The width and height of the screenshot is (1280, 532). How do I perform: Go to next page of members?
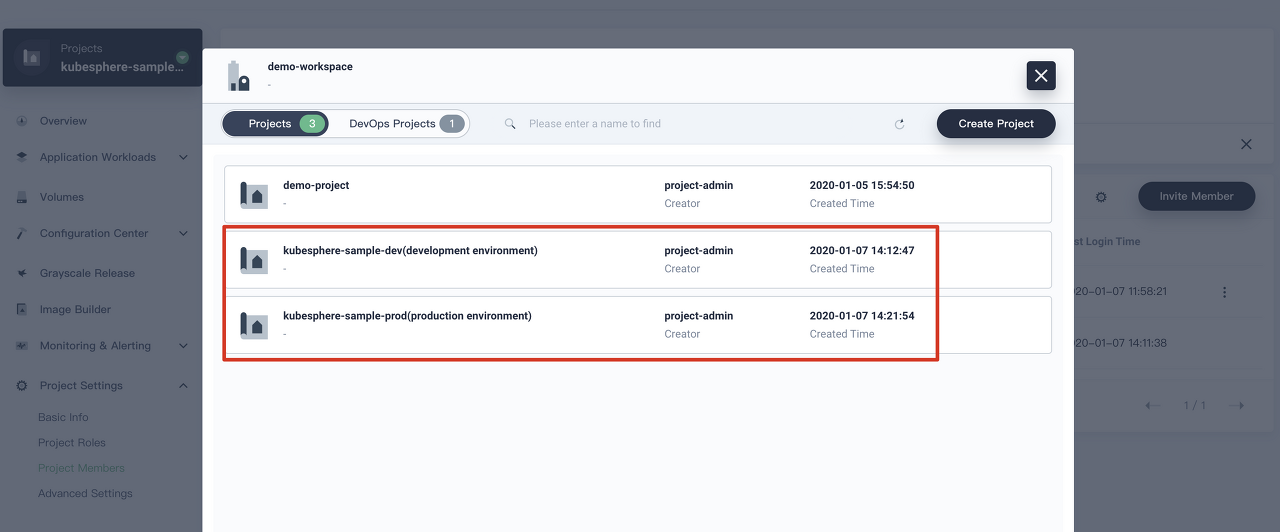click(1236, 405)
